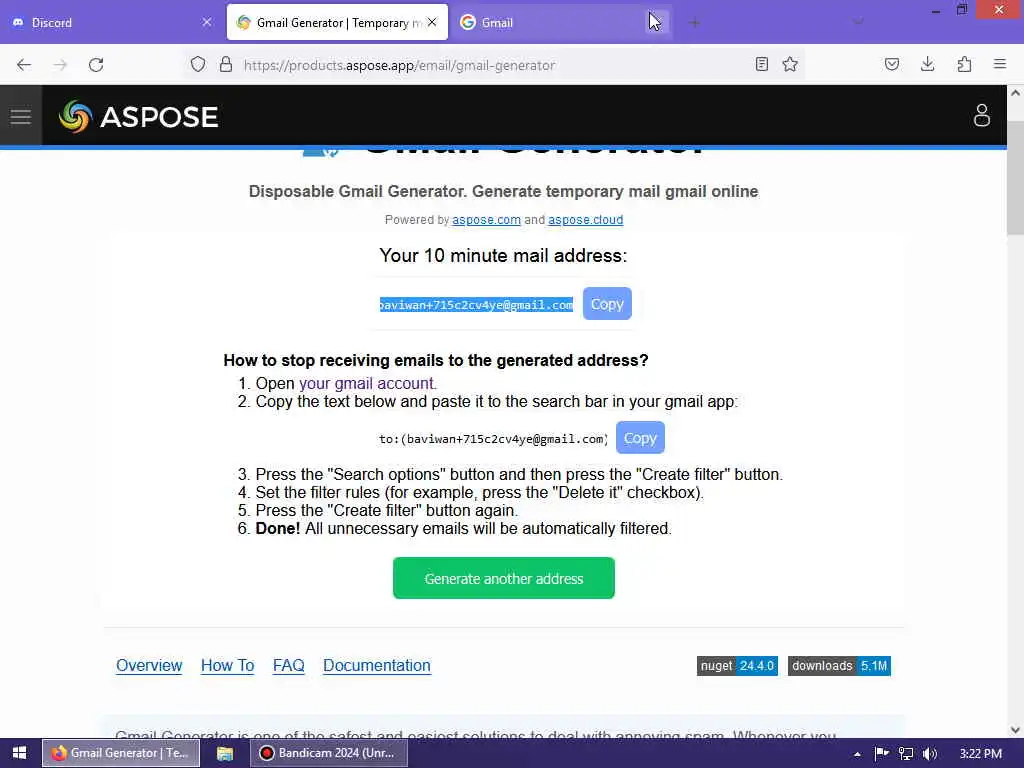Click the address bar URL field

(496, 65)
